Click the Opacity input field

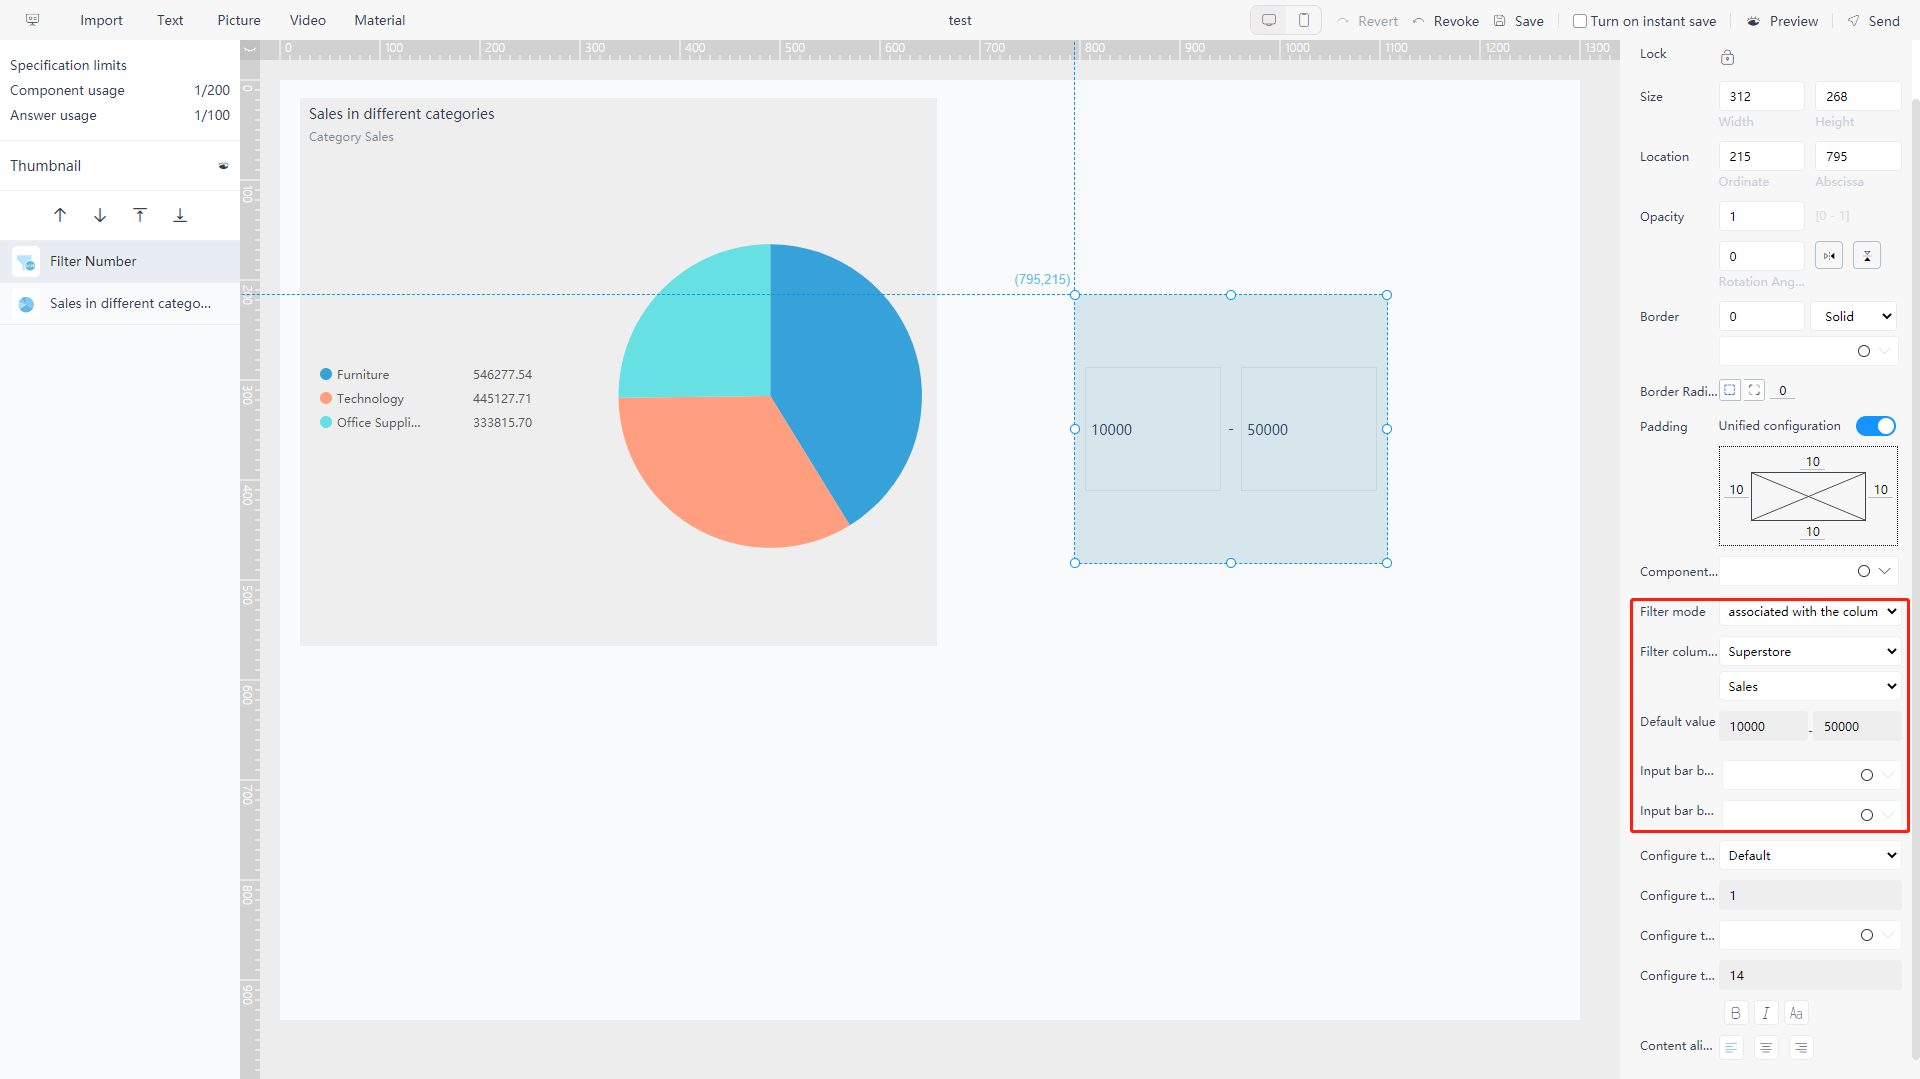(x=1761, y=216)
